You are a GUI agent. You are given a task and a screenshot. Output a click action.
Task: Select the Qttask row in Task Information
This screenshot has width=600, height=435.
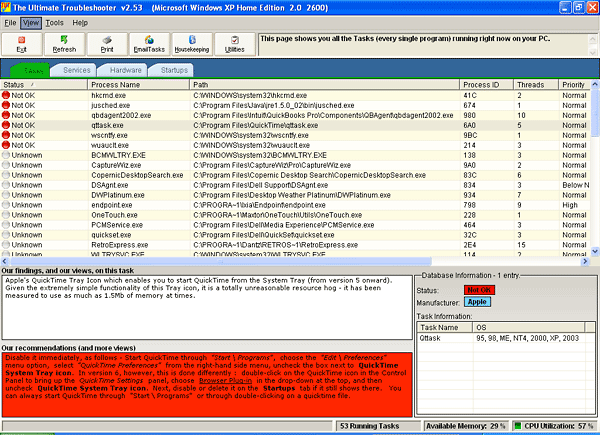[506, 338]
